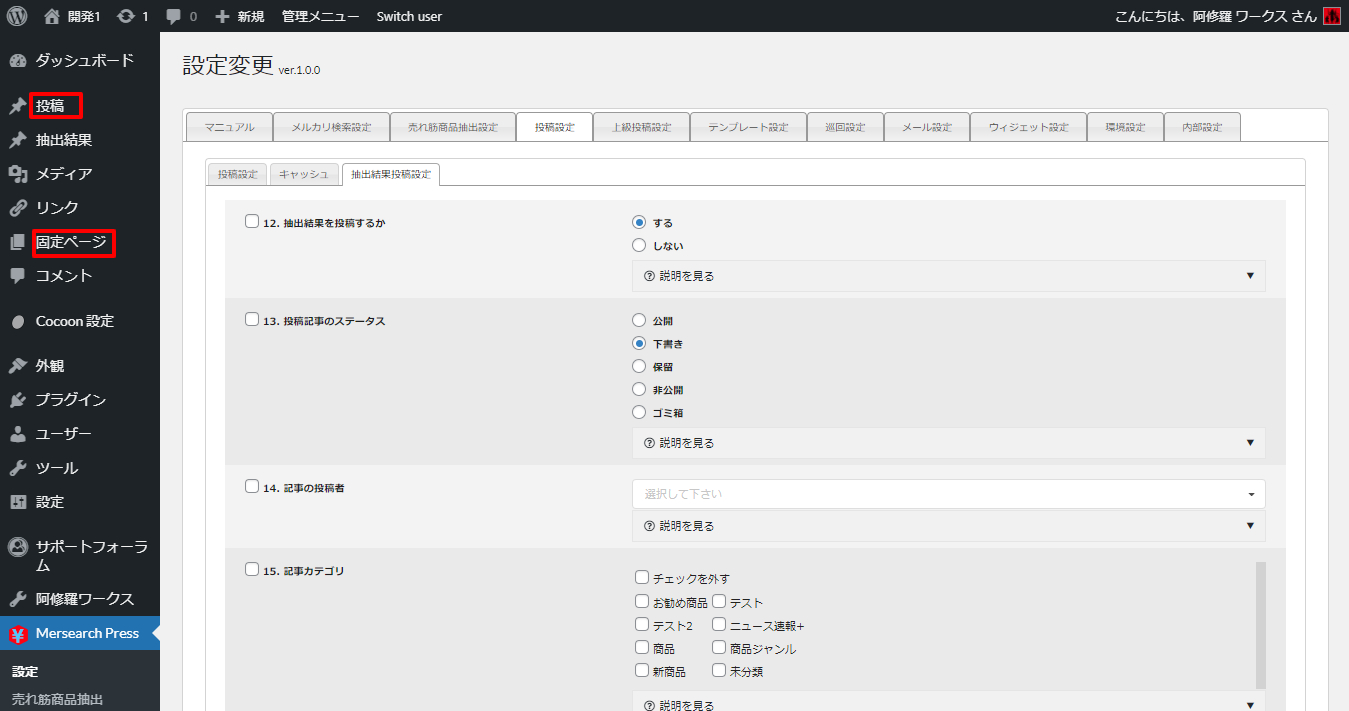Click the ユーザー user icon in sidebar
Image resolution: width=1349 pixels, height=711 pixels.
(x=17, y=434)
